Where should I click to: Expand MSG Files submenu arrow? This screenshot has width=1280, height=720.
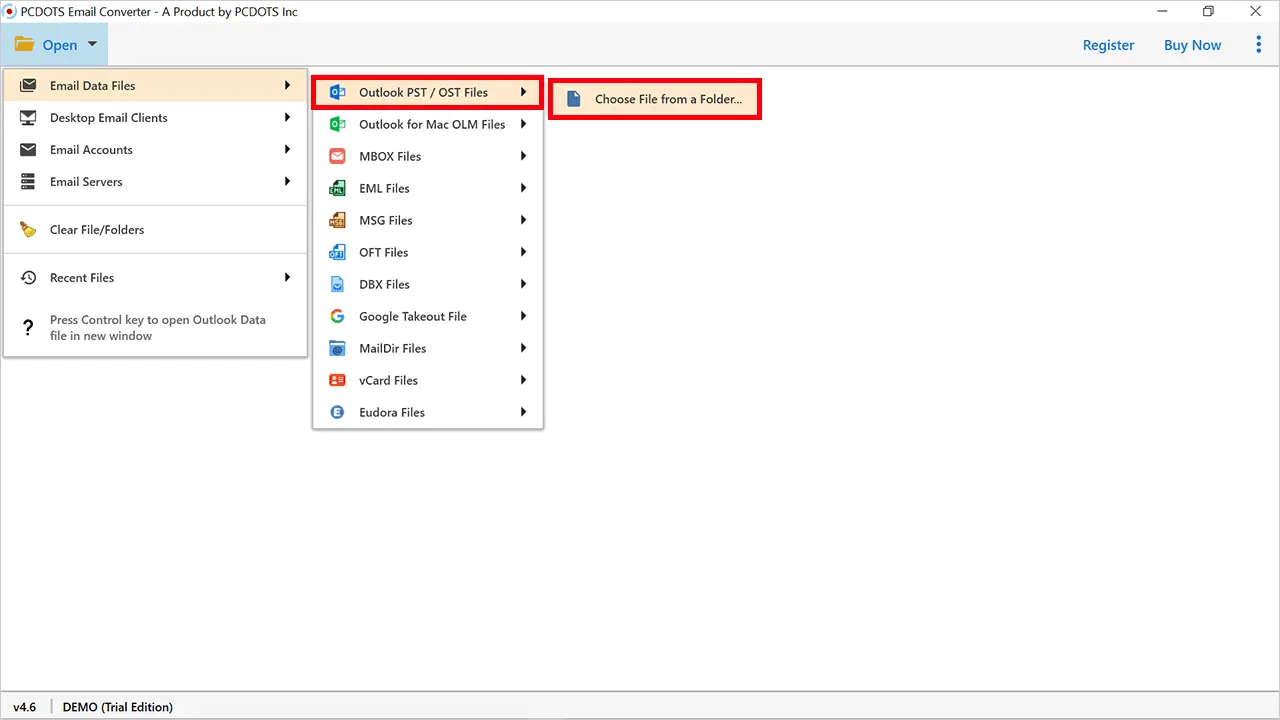pos(523,221)
